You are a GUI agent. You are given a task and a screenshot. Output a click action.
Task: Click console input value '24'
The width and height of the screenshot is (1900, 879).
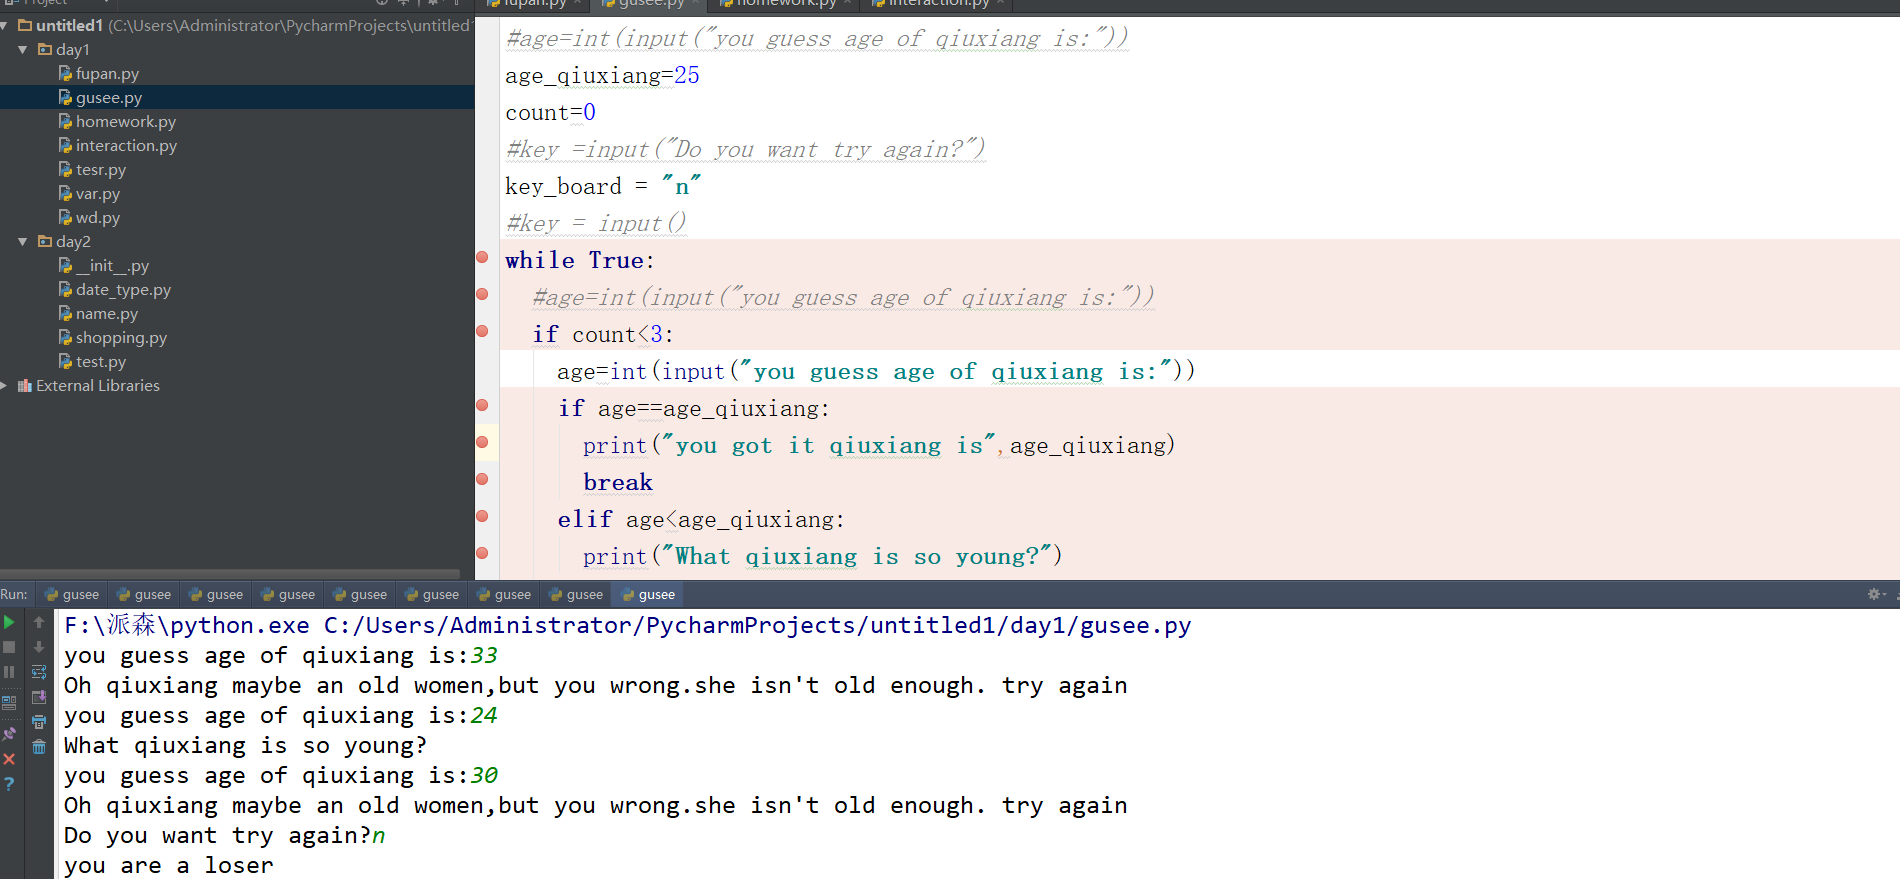484,715
